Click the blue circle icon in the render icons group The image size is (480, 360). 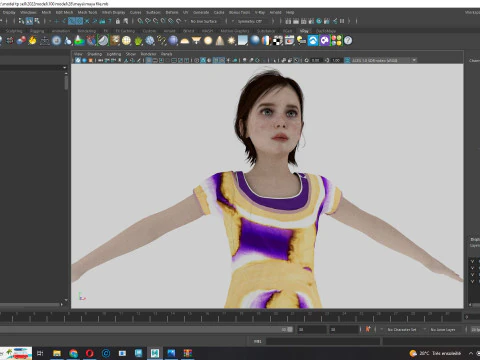pyautogui.click(x=319, y=21)
